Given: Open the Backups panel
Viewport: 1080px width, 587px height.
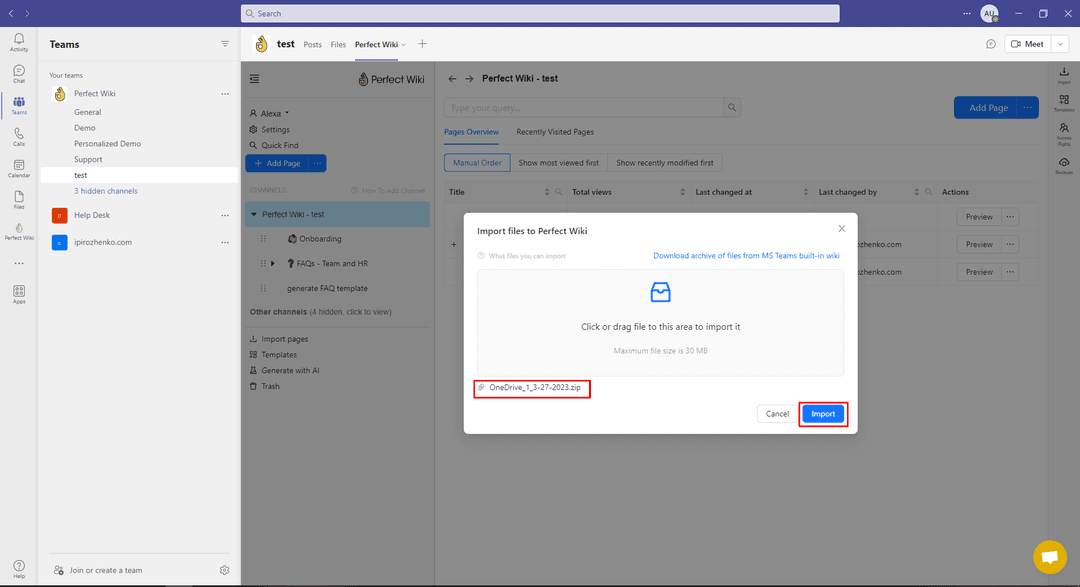Looking at the screenshot, I should tap(1064, 161).
